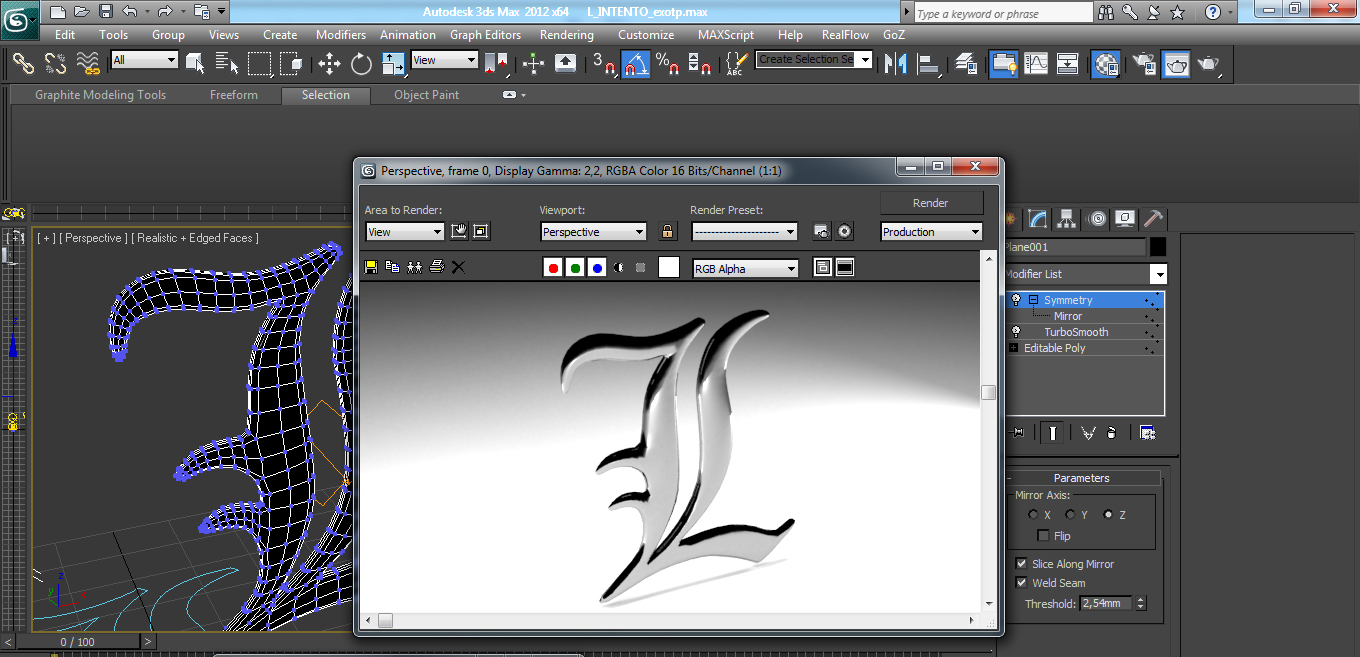Lock render to the Perspective viewport
Image resolution: width=1360 pixels, height=657 pixels.
668,232
